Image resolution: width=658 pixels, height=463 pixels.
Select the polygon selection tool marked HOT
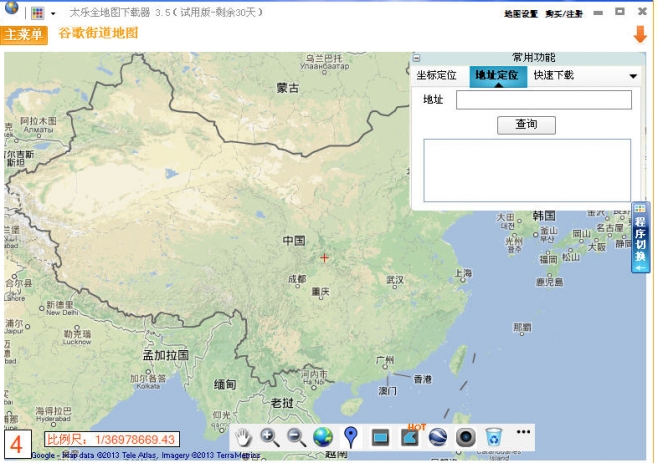(x=410, y=437)
